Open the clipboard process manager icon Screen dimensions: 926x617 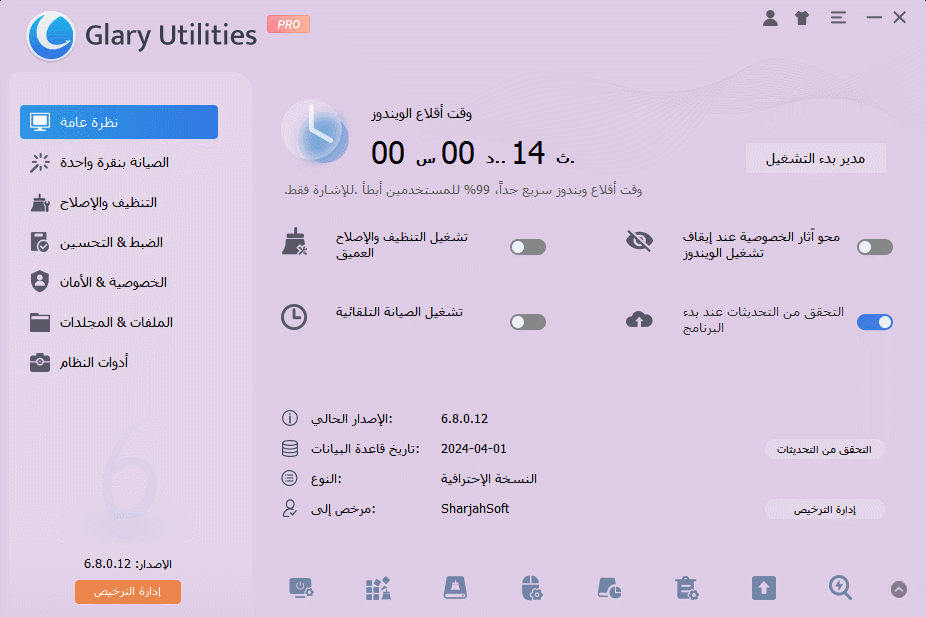tap(687, 588)
